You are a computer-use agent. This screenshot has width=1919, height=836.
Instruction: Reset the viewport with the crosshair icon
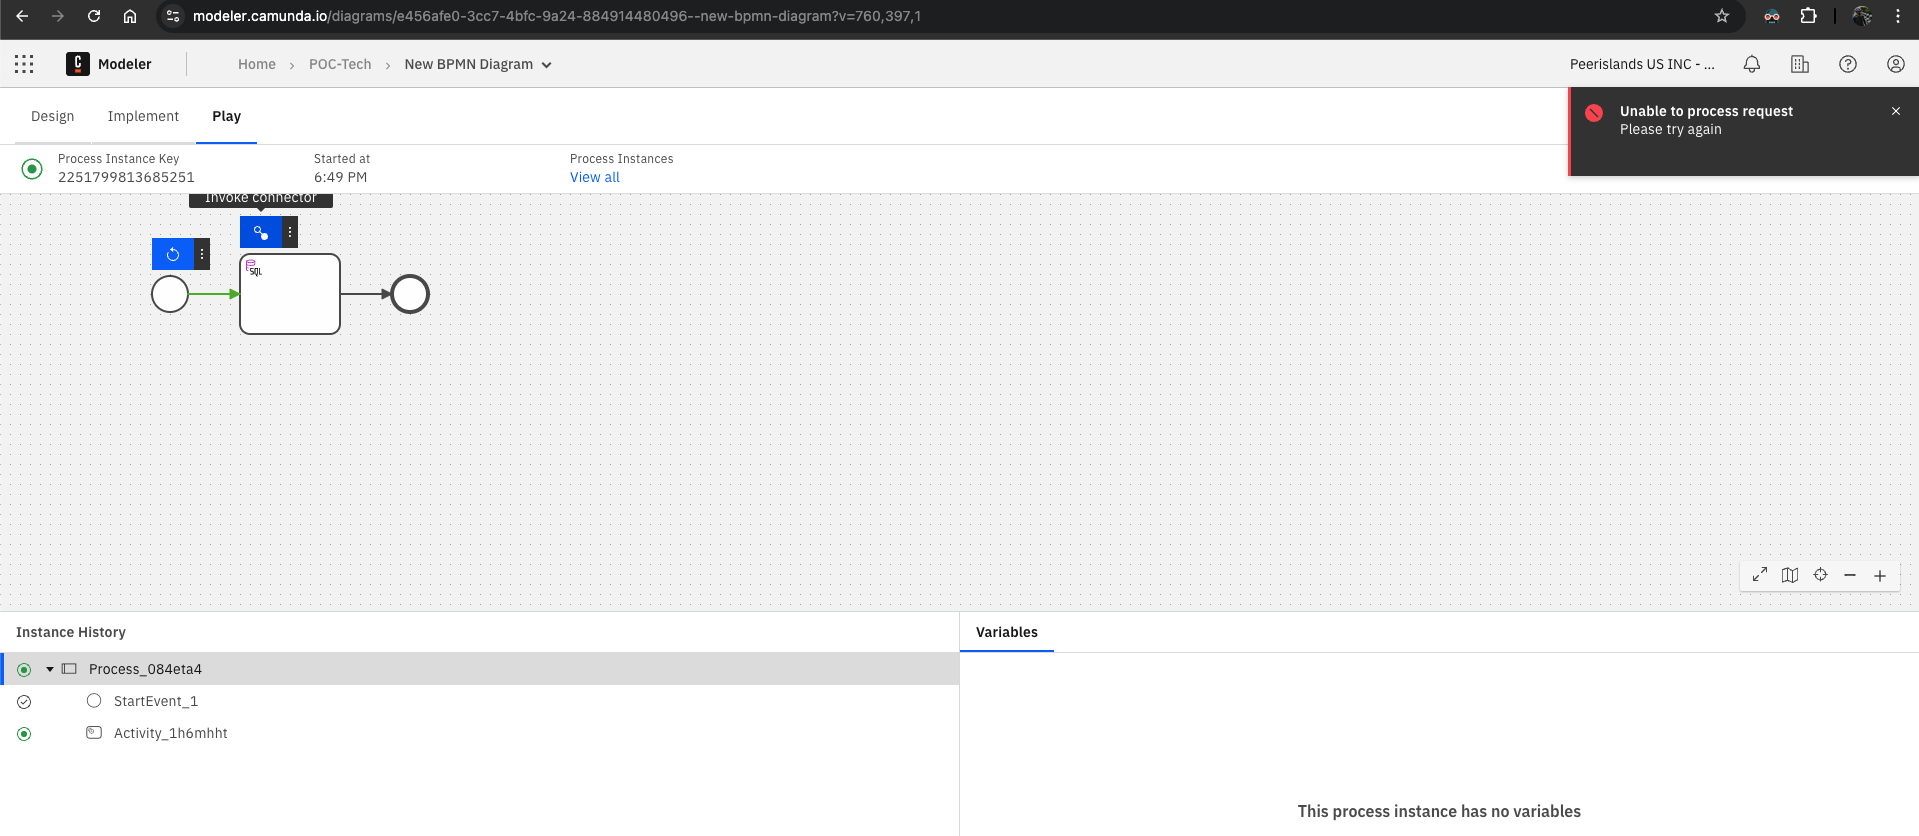coord(1820,575)
